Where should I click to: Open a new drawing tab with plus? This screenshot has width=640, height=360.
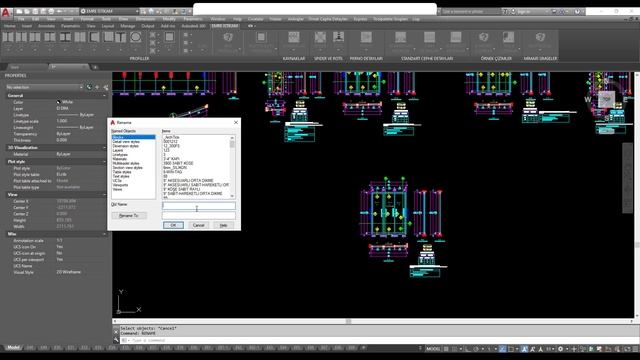(x=95, y=67)
